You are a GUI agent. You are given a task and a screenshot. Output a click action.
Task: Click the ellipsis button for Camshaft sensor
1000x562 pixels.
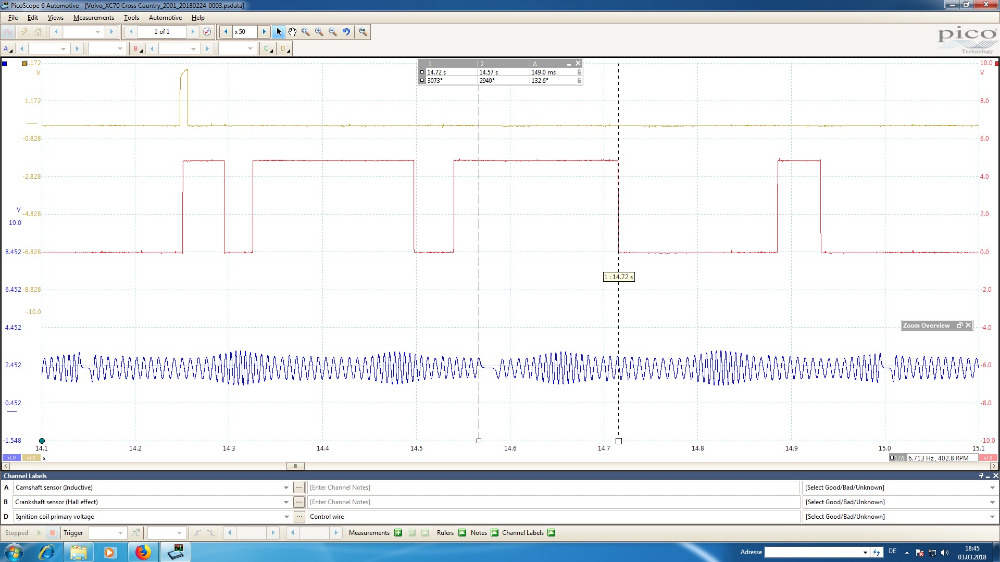299,487
